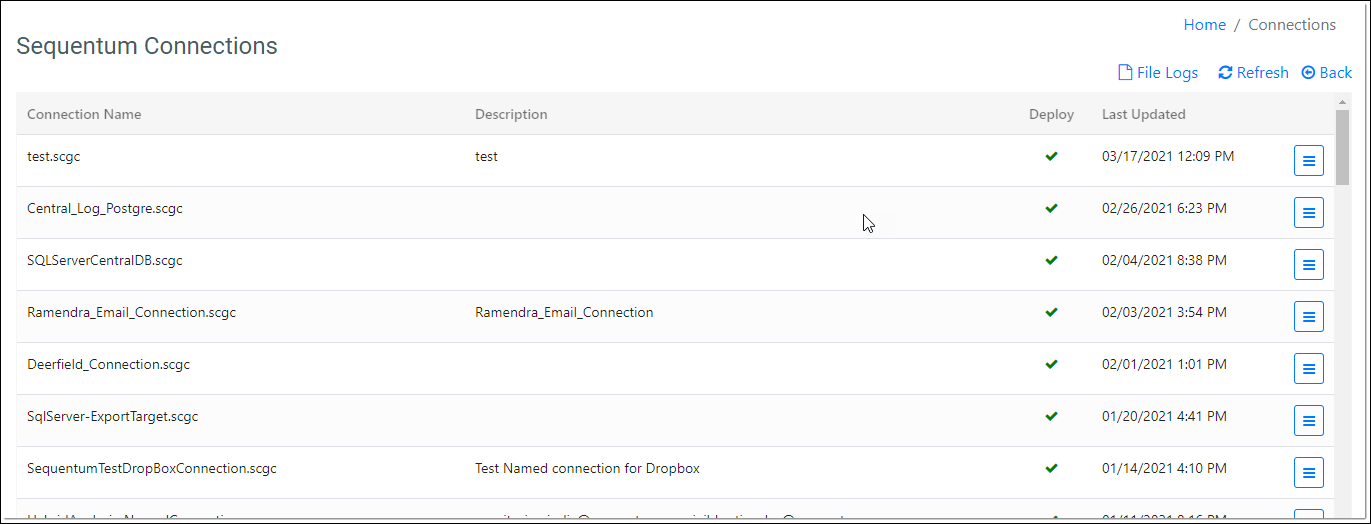Select the Ramendra_Email_Connection.scgc connection name

tap(131, 312)
